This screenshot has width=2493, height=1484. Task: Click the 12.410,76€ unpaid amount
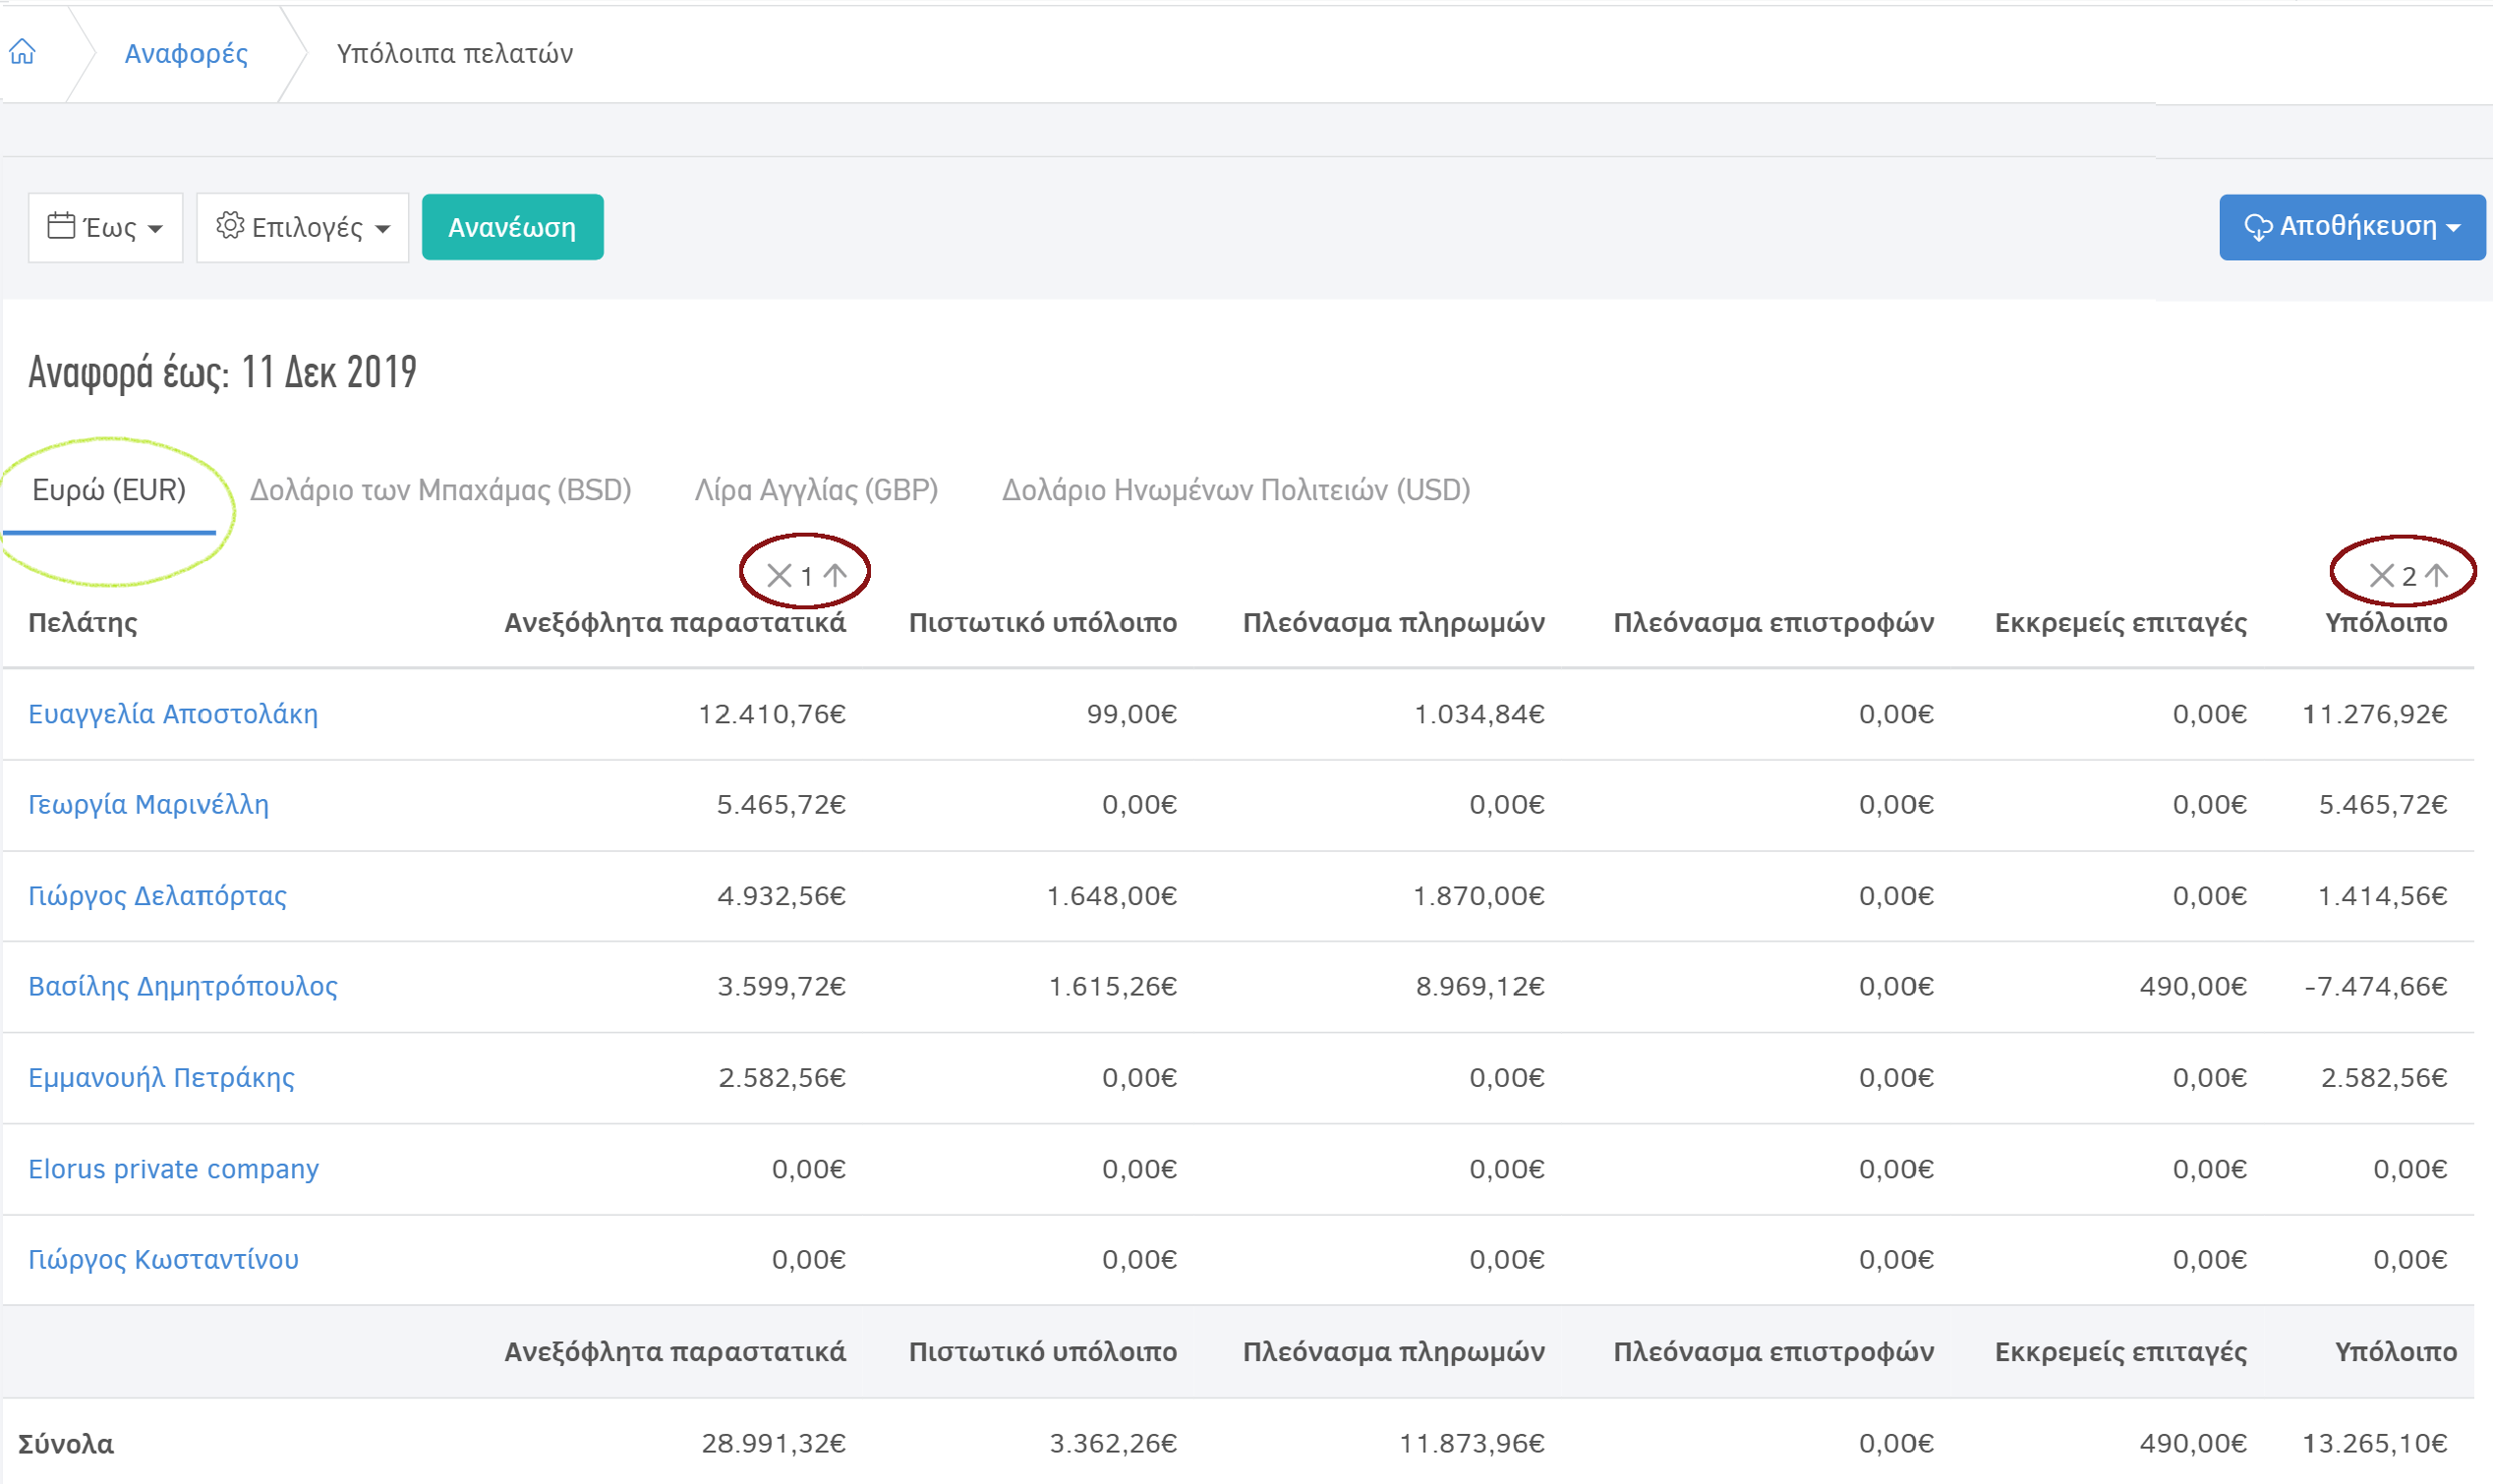pyautogui.click(x=772, y=714)
